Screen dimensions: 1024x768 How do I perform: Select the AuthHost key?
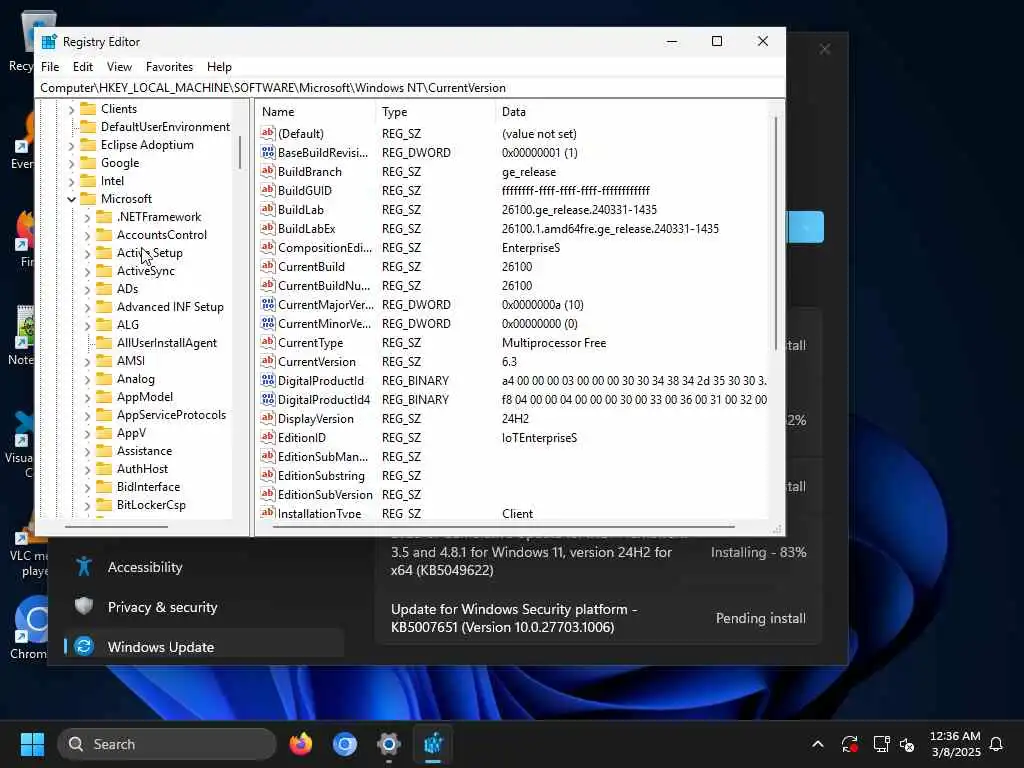142,469
